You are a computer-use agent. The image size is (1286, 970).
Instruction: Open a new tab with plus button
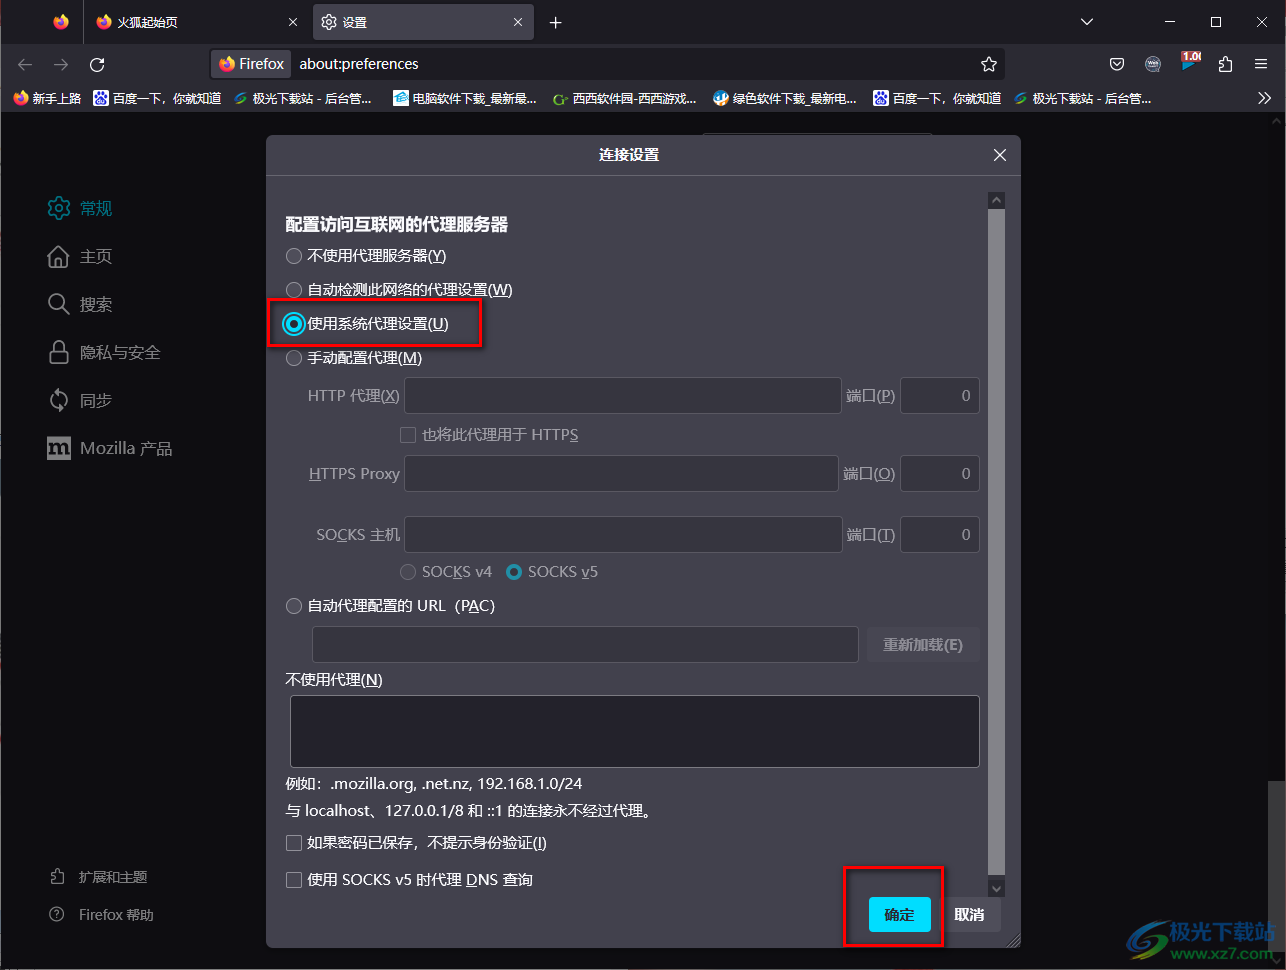click(556, 22)
